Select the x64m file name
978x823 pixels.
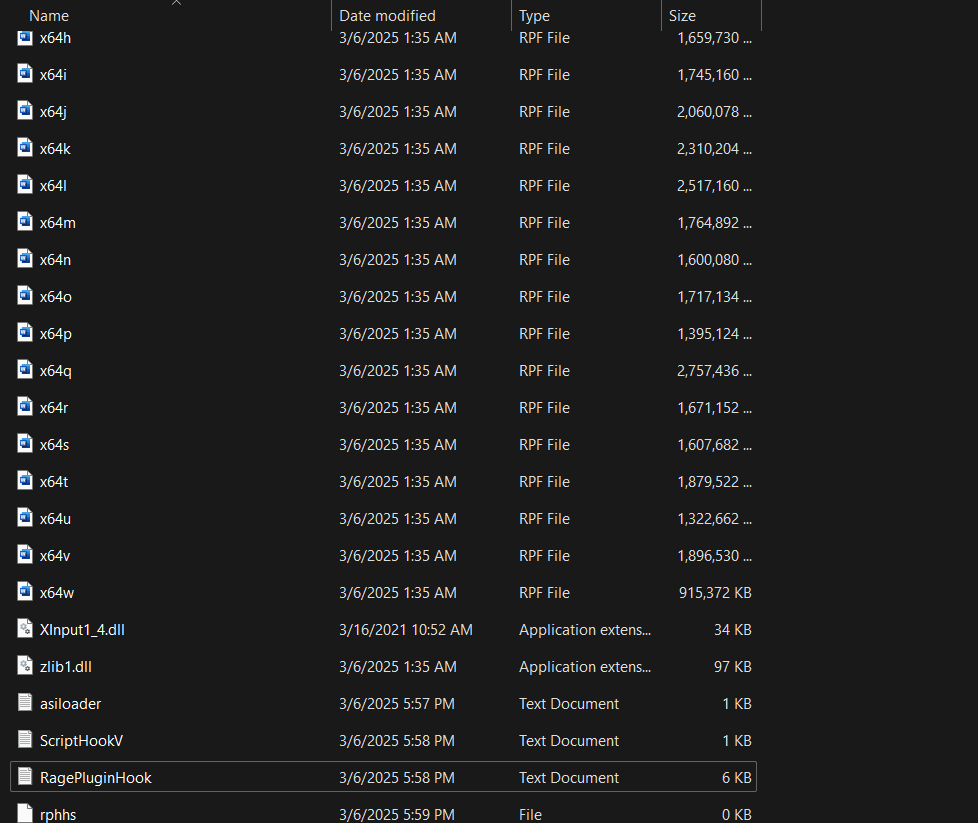(x=58, y=223)
